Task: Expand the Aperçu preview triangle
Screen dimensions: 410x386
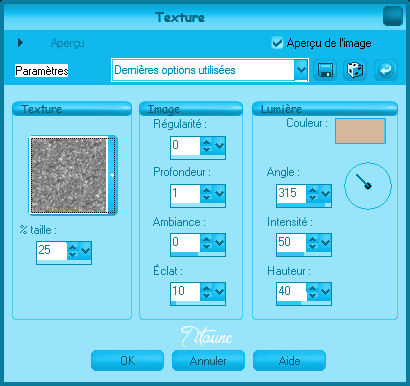Action: click(20, 43)
